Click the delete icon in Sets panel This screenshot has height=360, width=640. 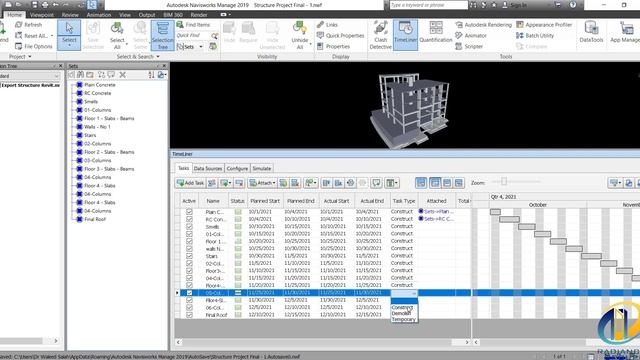click(x=122, y=75)
